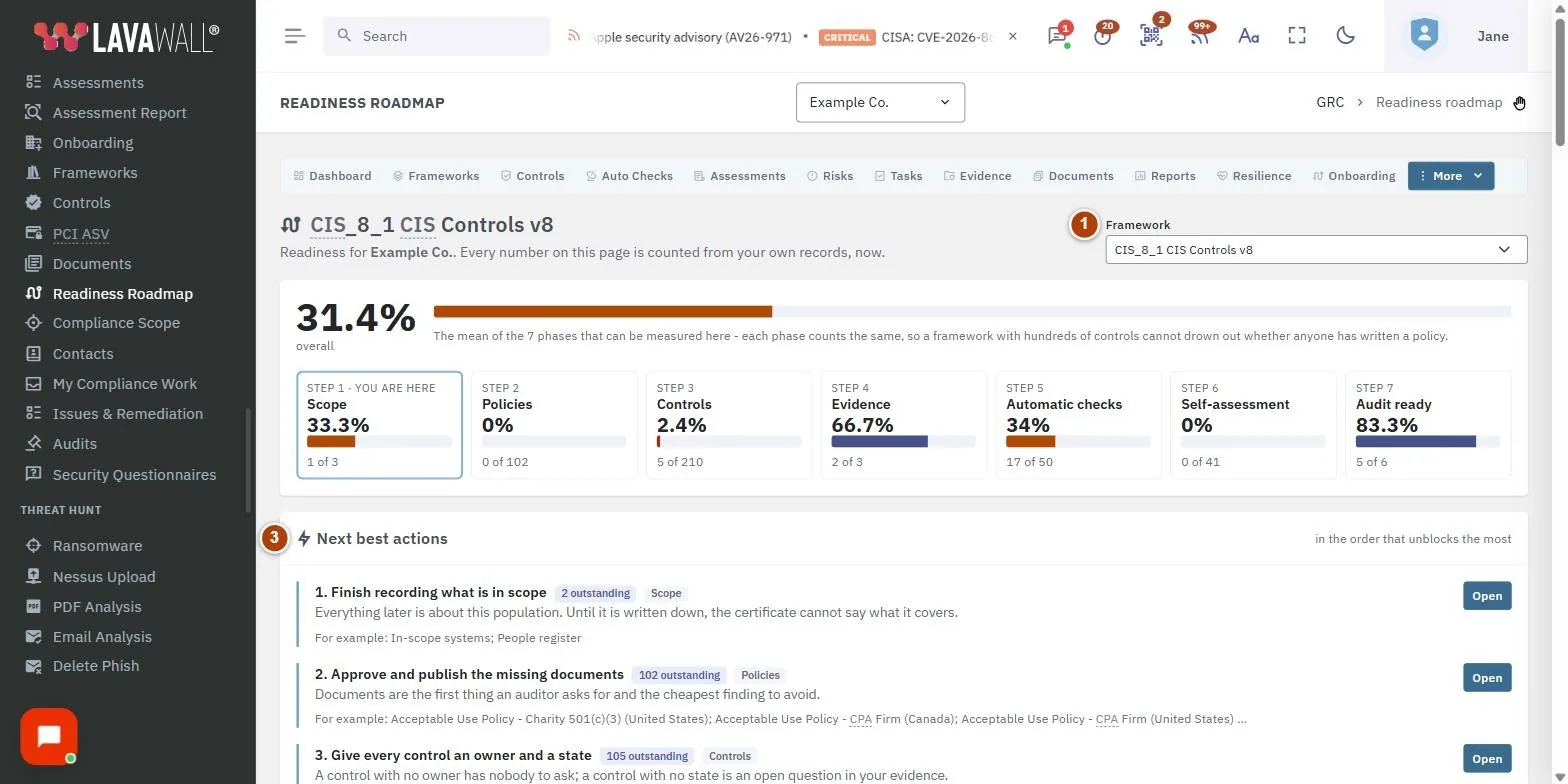This screenshot has width=1568, height=784.
Task: Open the Framework selector dropdown
Action: pyautogui.click(x=1316, y=250)
